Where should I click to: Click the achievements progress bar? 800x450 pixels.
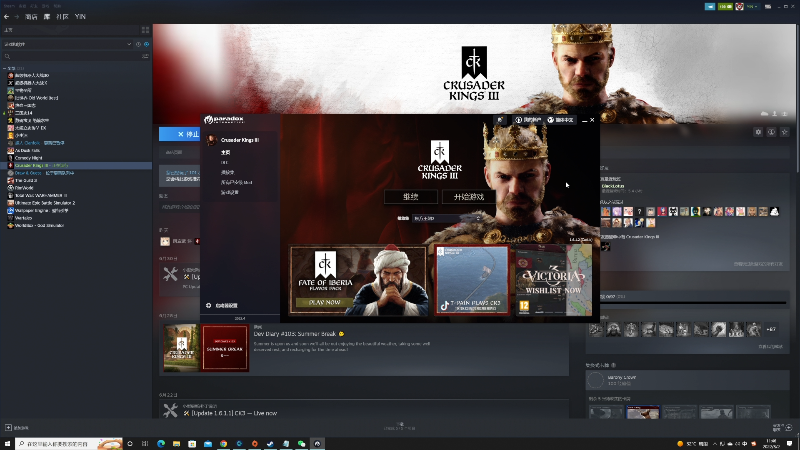point(694,303)
